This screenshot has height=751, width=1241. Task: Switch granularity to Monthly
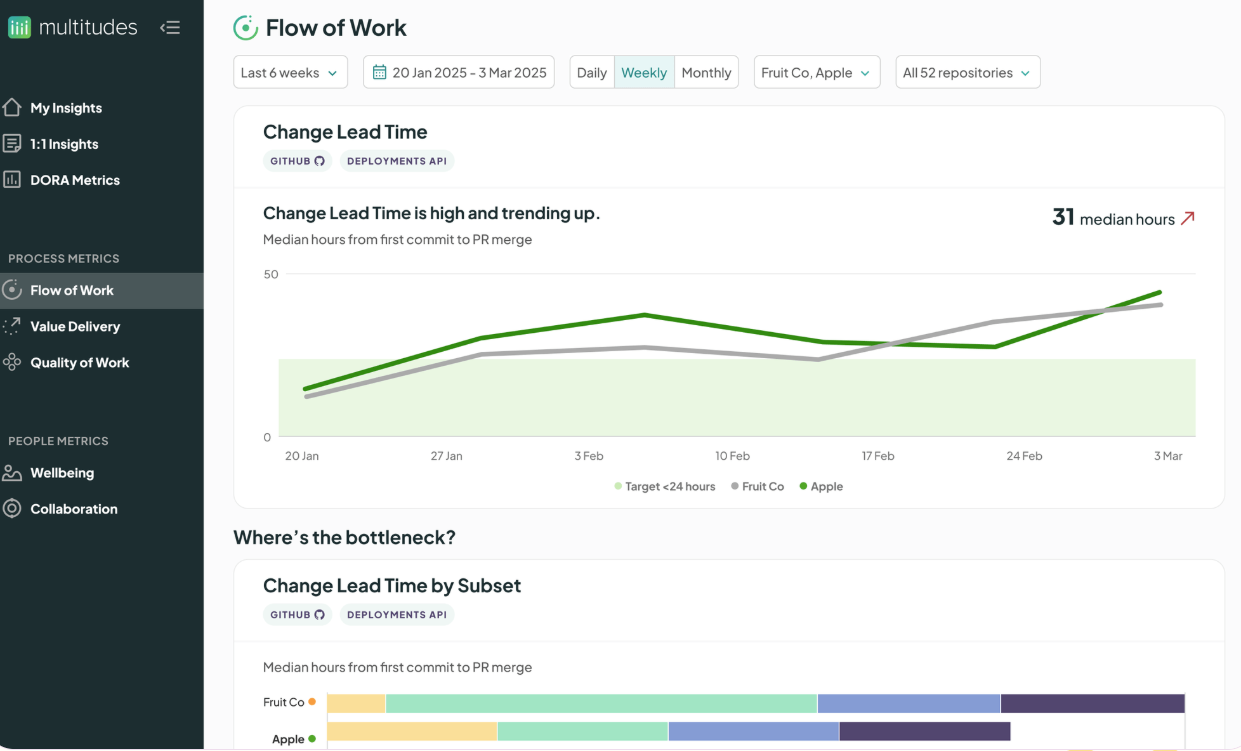click(706, 72)
